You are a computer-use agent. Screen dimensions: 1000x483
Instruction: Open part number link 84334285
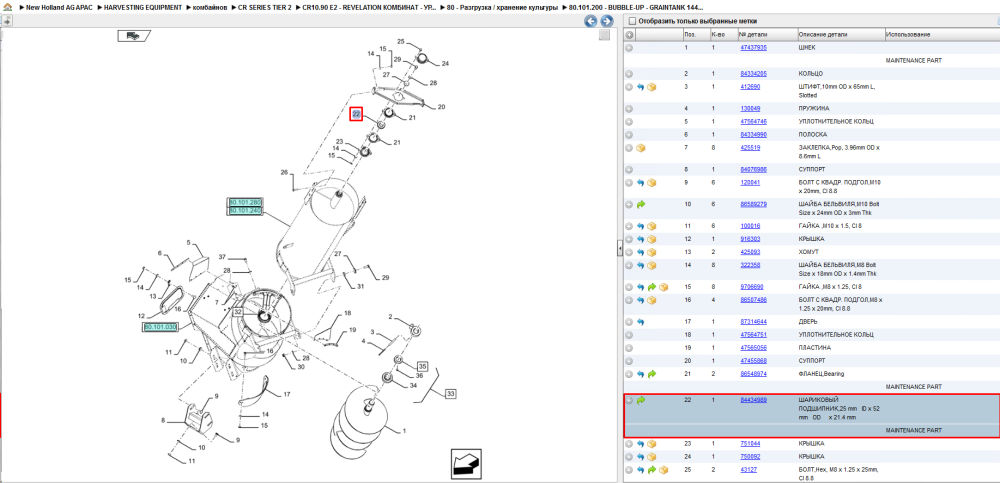coord(753,74)
